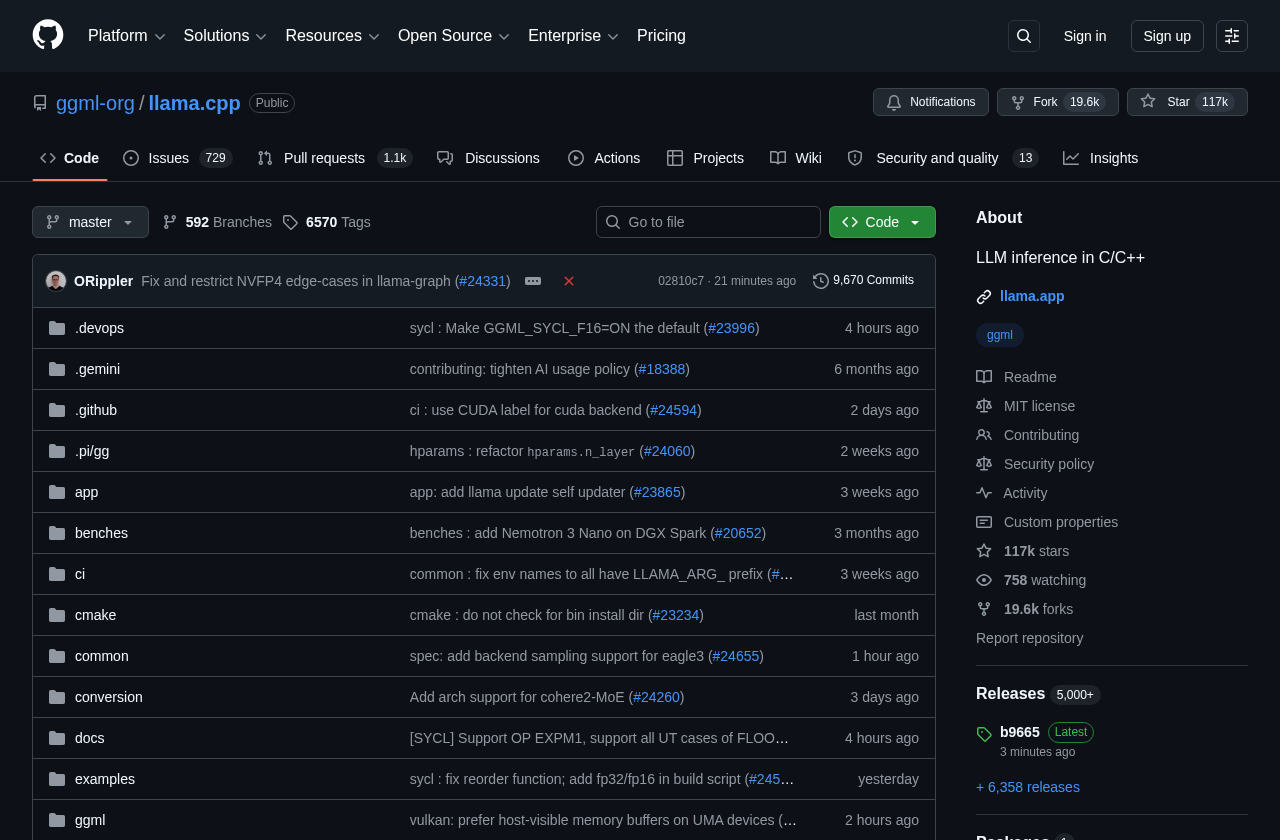Click the b9665 release tag icon
The image size is (1280, 840).
pos(984,734)
